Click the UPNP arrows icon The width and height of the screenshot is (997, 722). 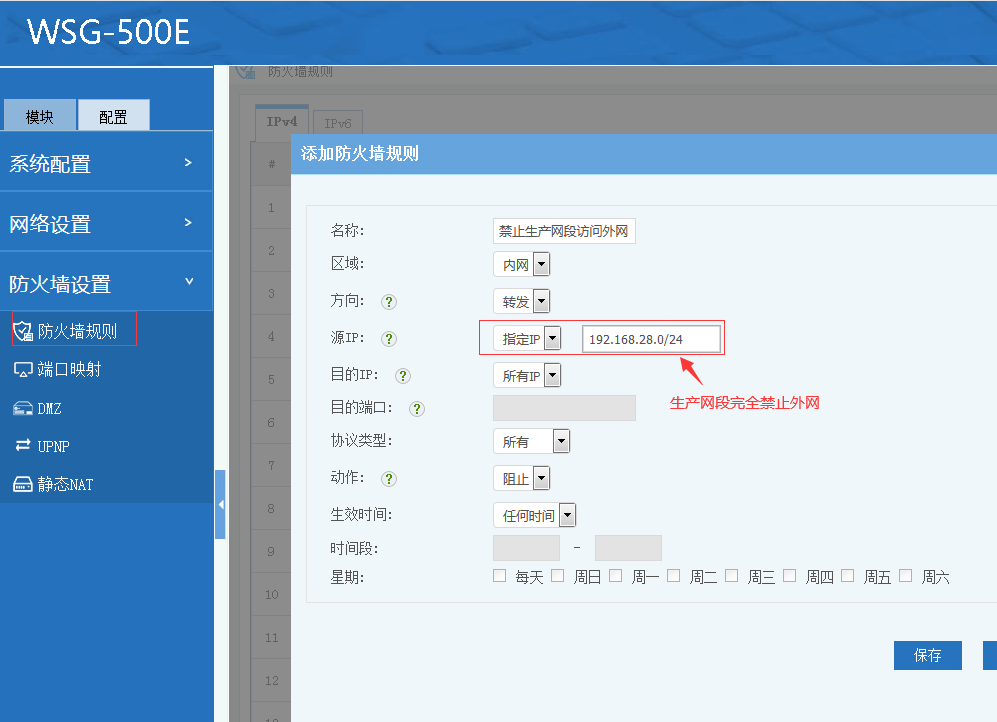(x=23, y=446)
